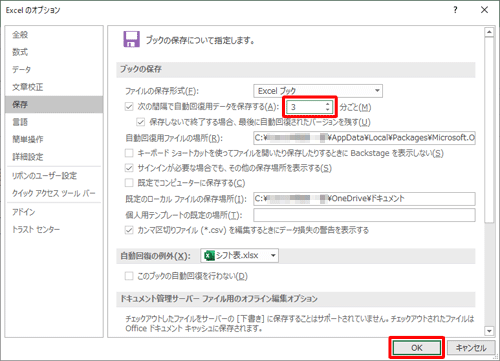
Task: Increase the auto-recover minutes with up arrow
Action: (x=328, y=104)
